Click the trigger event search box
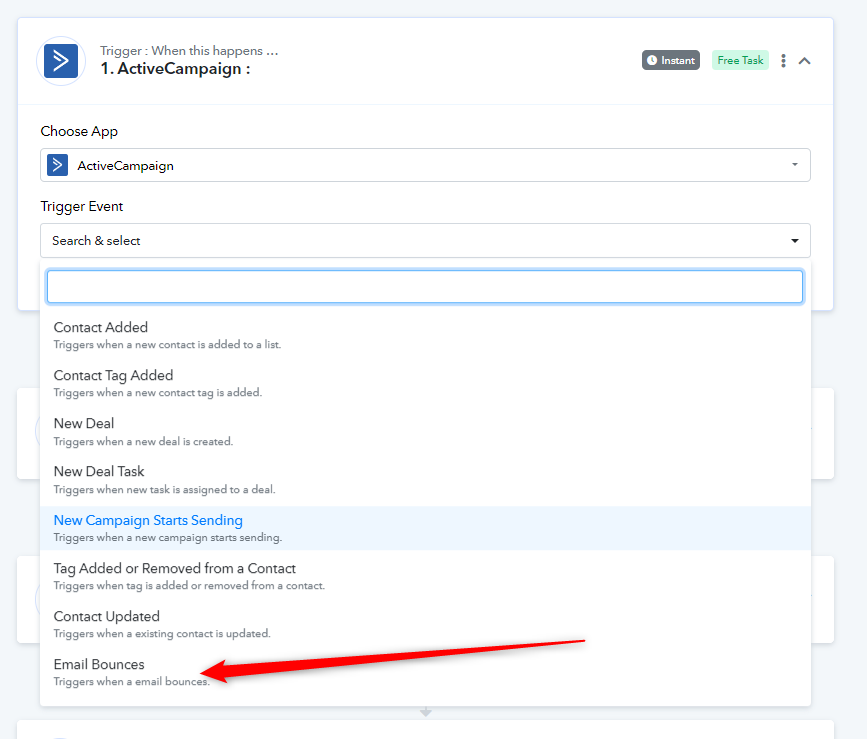This screenshot has height=739, width=867. point(425,286)
